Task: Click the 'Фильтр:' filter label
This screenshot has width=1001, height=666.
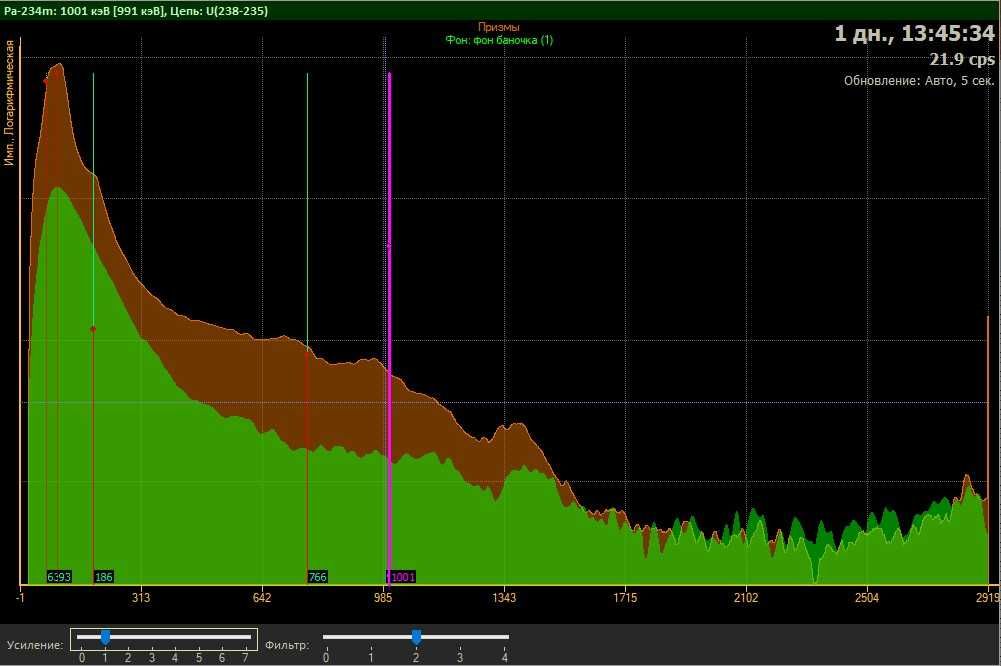Action: pos(287,646)
